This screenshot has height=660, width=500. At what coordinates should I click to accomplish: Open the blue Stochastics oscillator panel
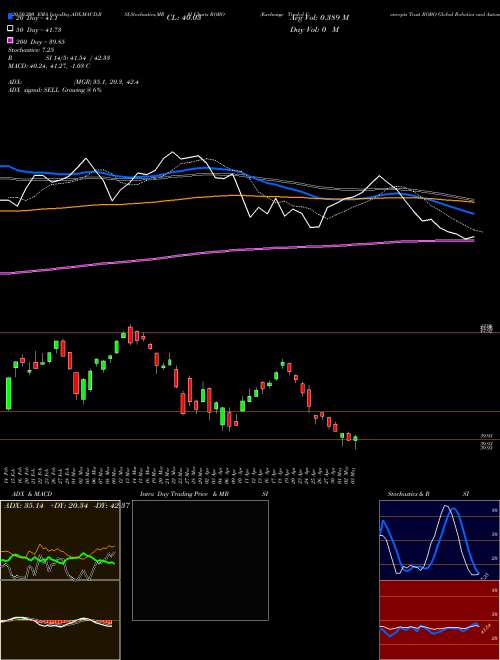[x=439, y=540]
